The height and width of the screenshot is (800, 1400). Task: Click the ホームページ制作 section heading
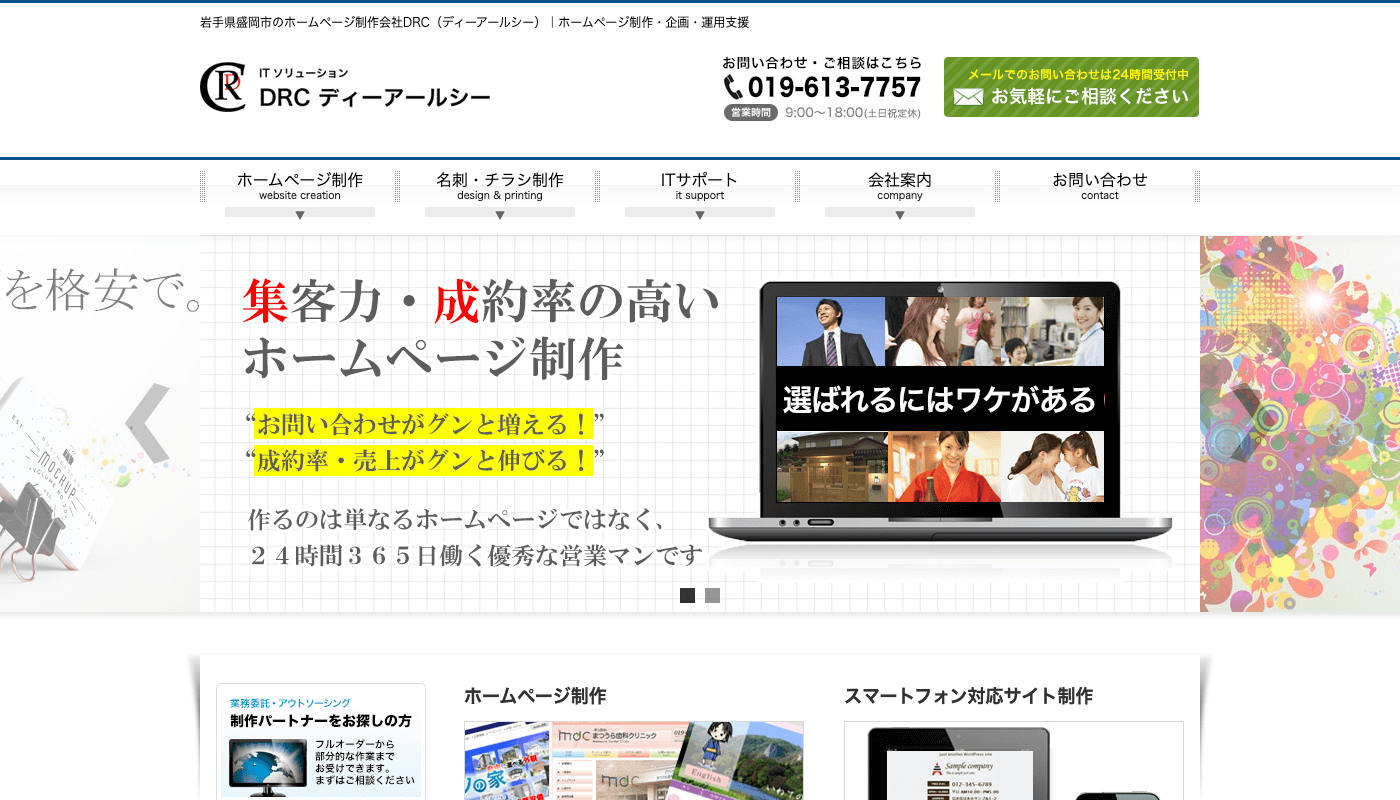point(535,696)
